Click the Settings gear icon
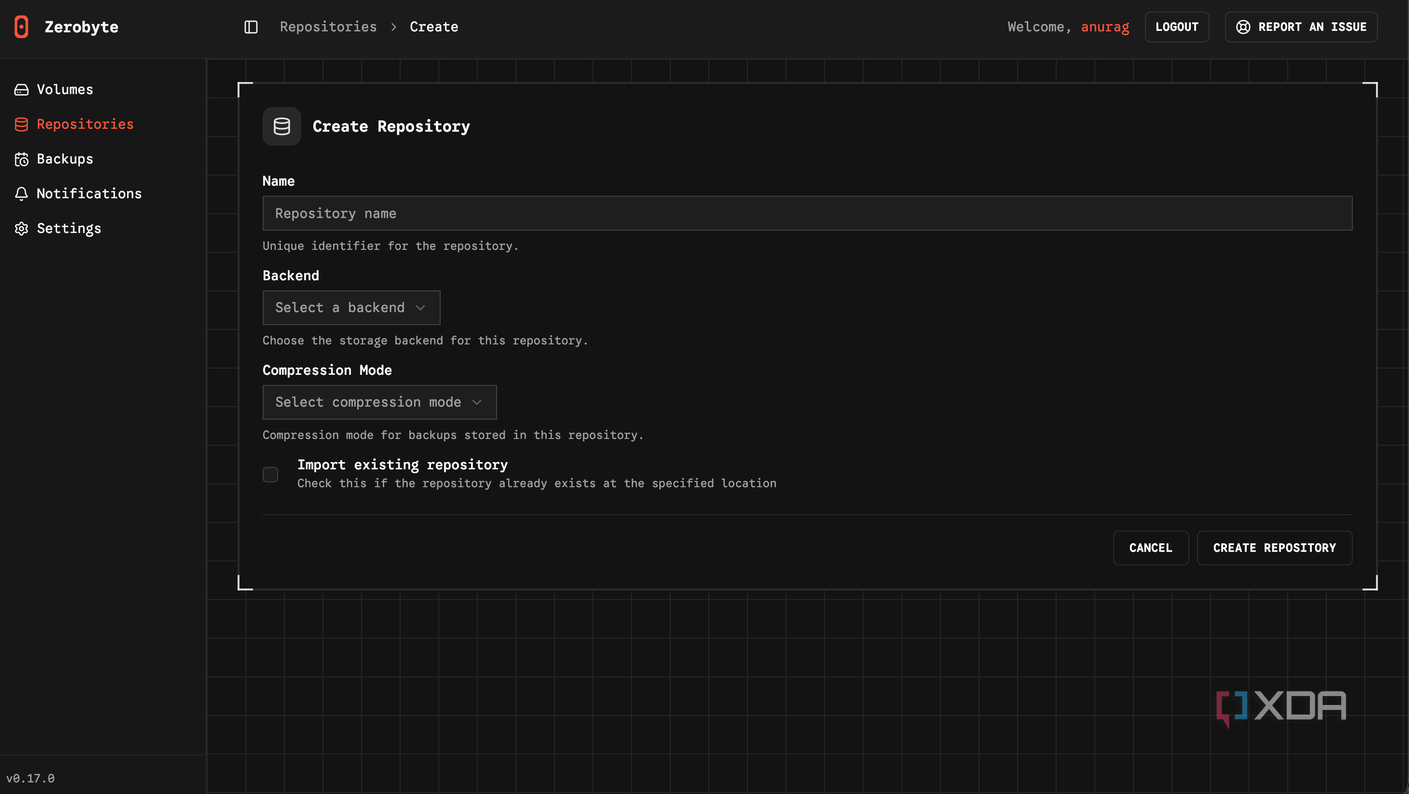 click(21, 229)
